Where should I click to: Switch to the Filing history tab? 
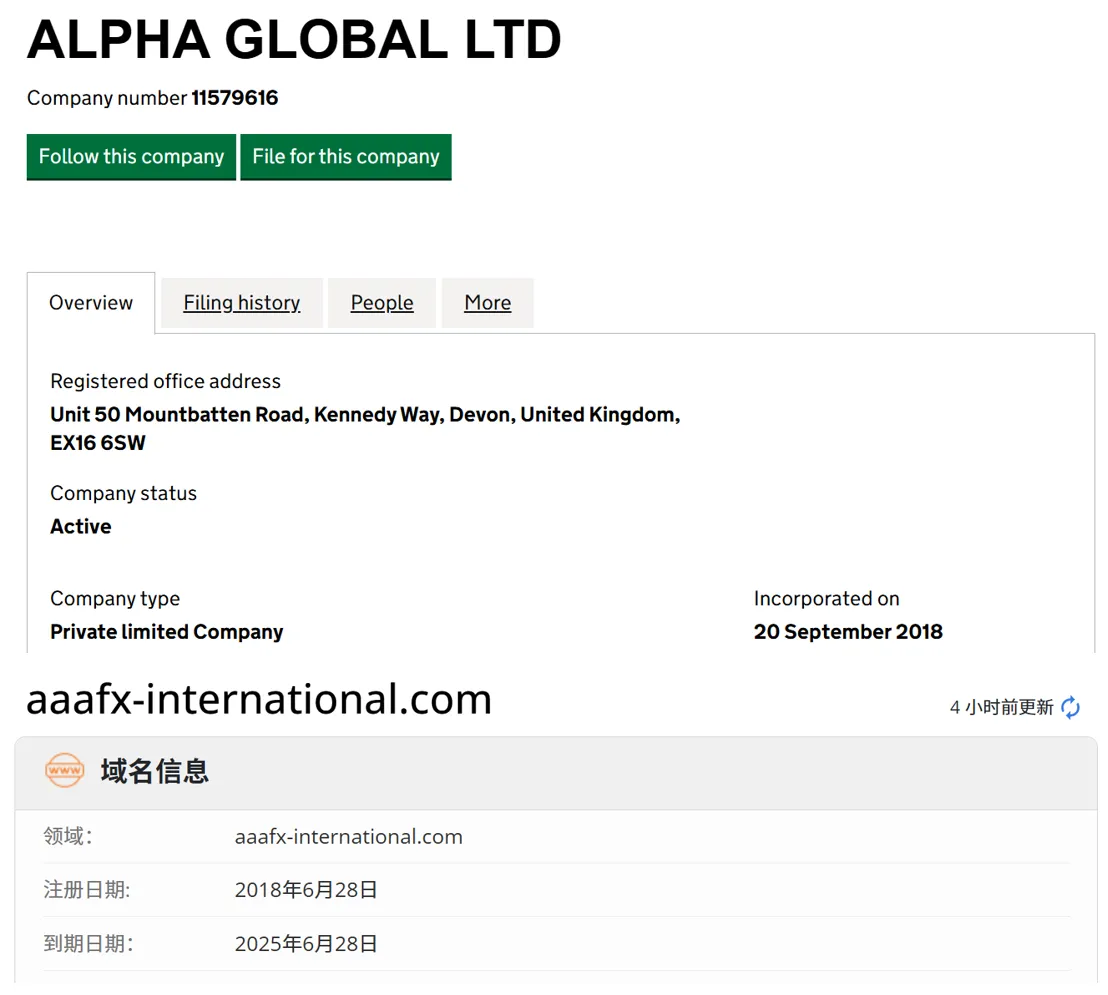(242, 302)
